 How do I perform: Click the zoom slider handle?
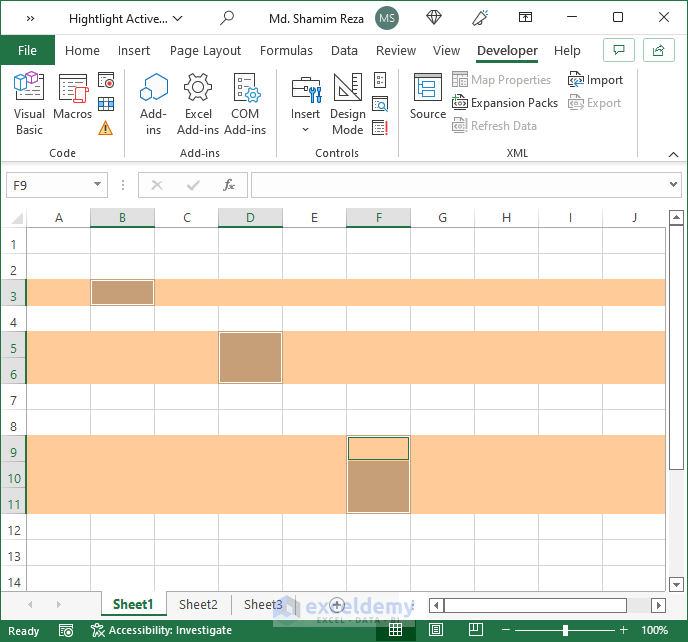565,631
